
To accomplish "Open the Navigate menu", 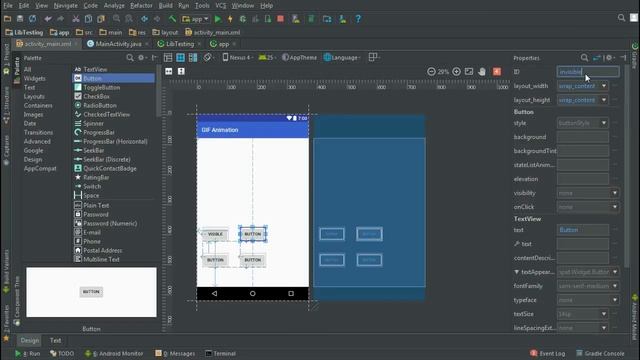I will click(x=65, y=6).
